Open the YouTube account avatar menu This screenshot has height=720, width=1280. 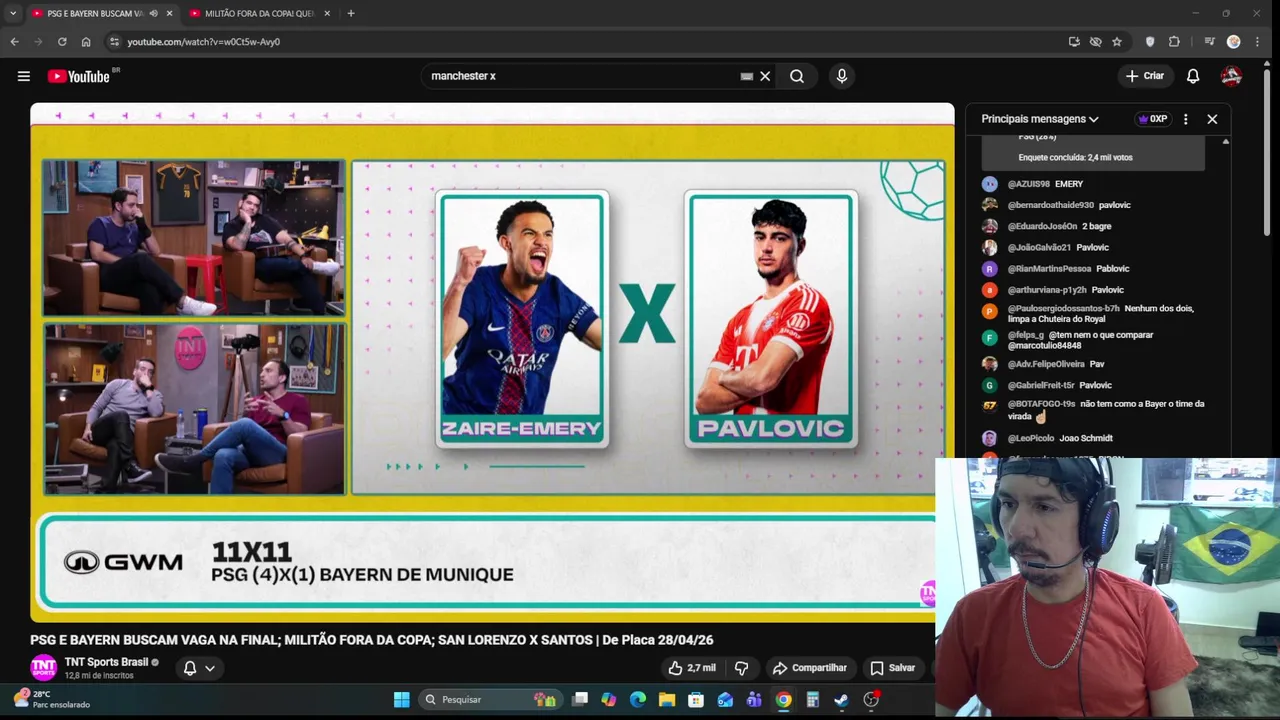click(x=1231, y=76)
